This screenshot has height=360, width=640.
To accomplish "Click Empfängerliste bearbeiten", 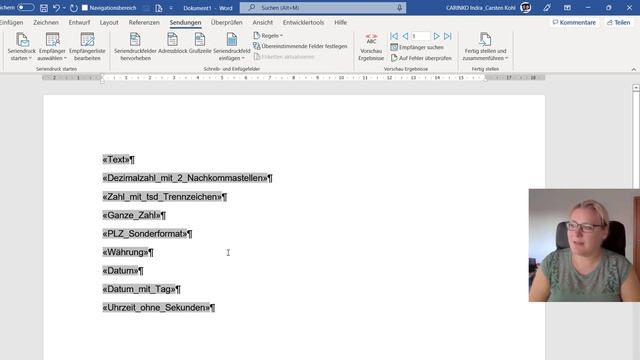I will point(87,47).
